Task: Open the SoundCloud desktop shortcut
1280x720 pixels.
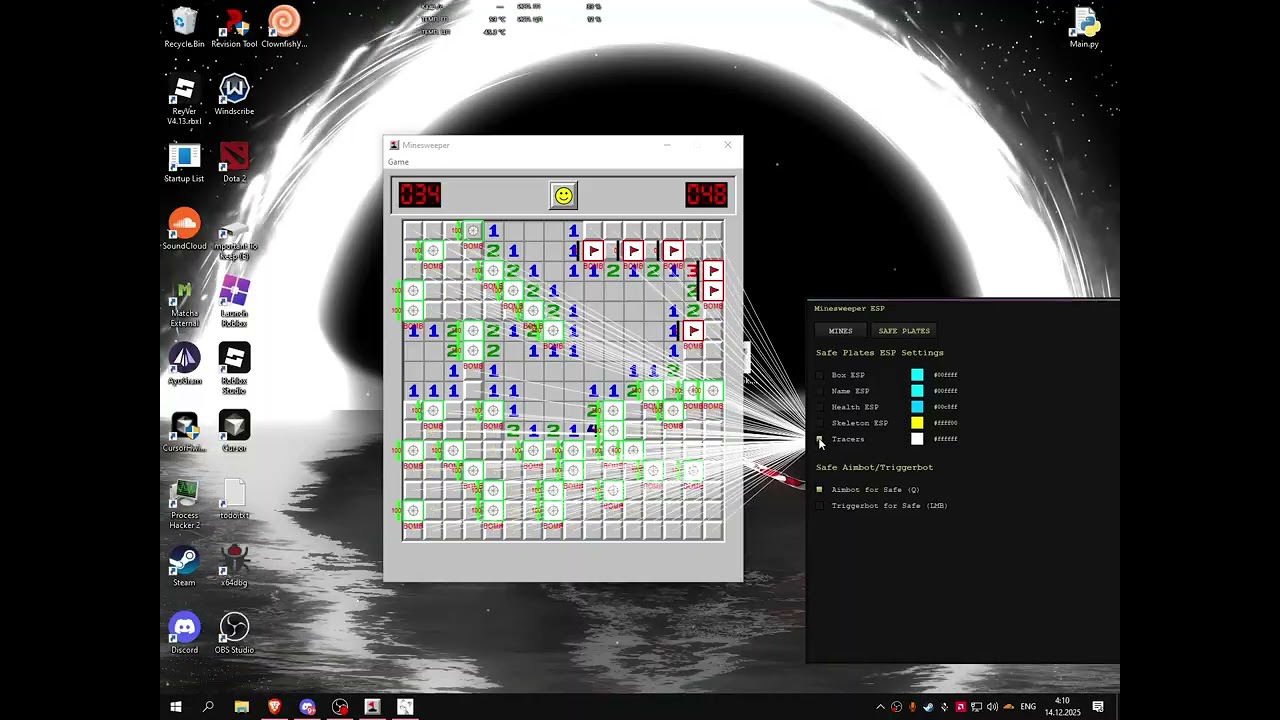Action: point(184,229)
